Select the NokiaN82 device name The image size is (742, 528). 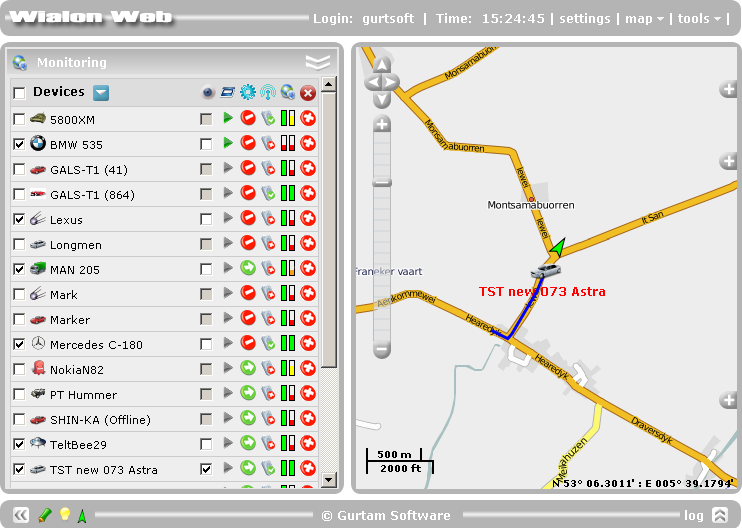77,370
